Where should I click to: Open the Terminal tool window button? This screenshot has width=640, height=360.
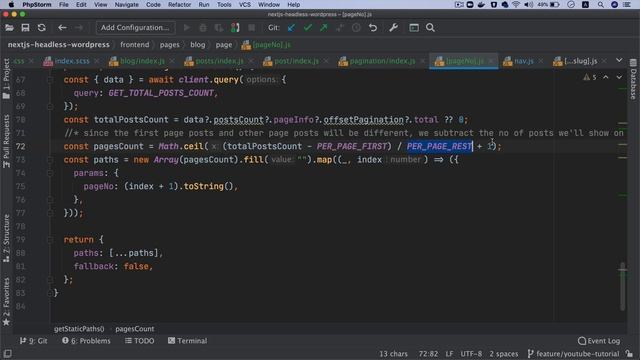coord(187,341)
